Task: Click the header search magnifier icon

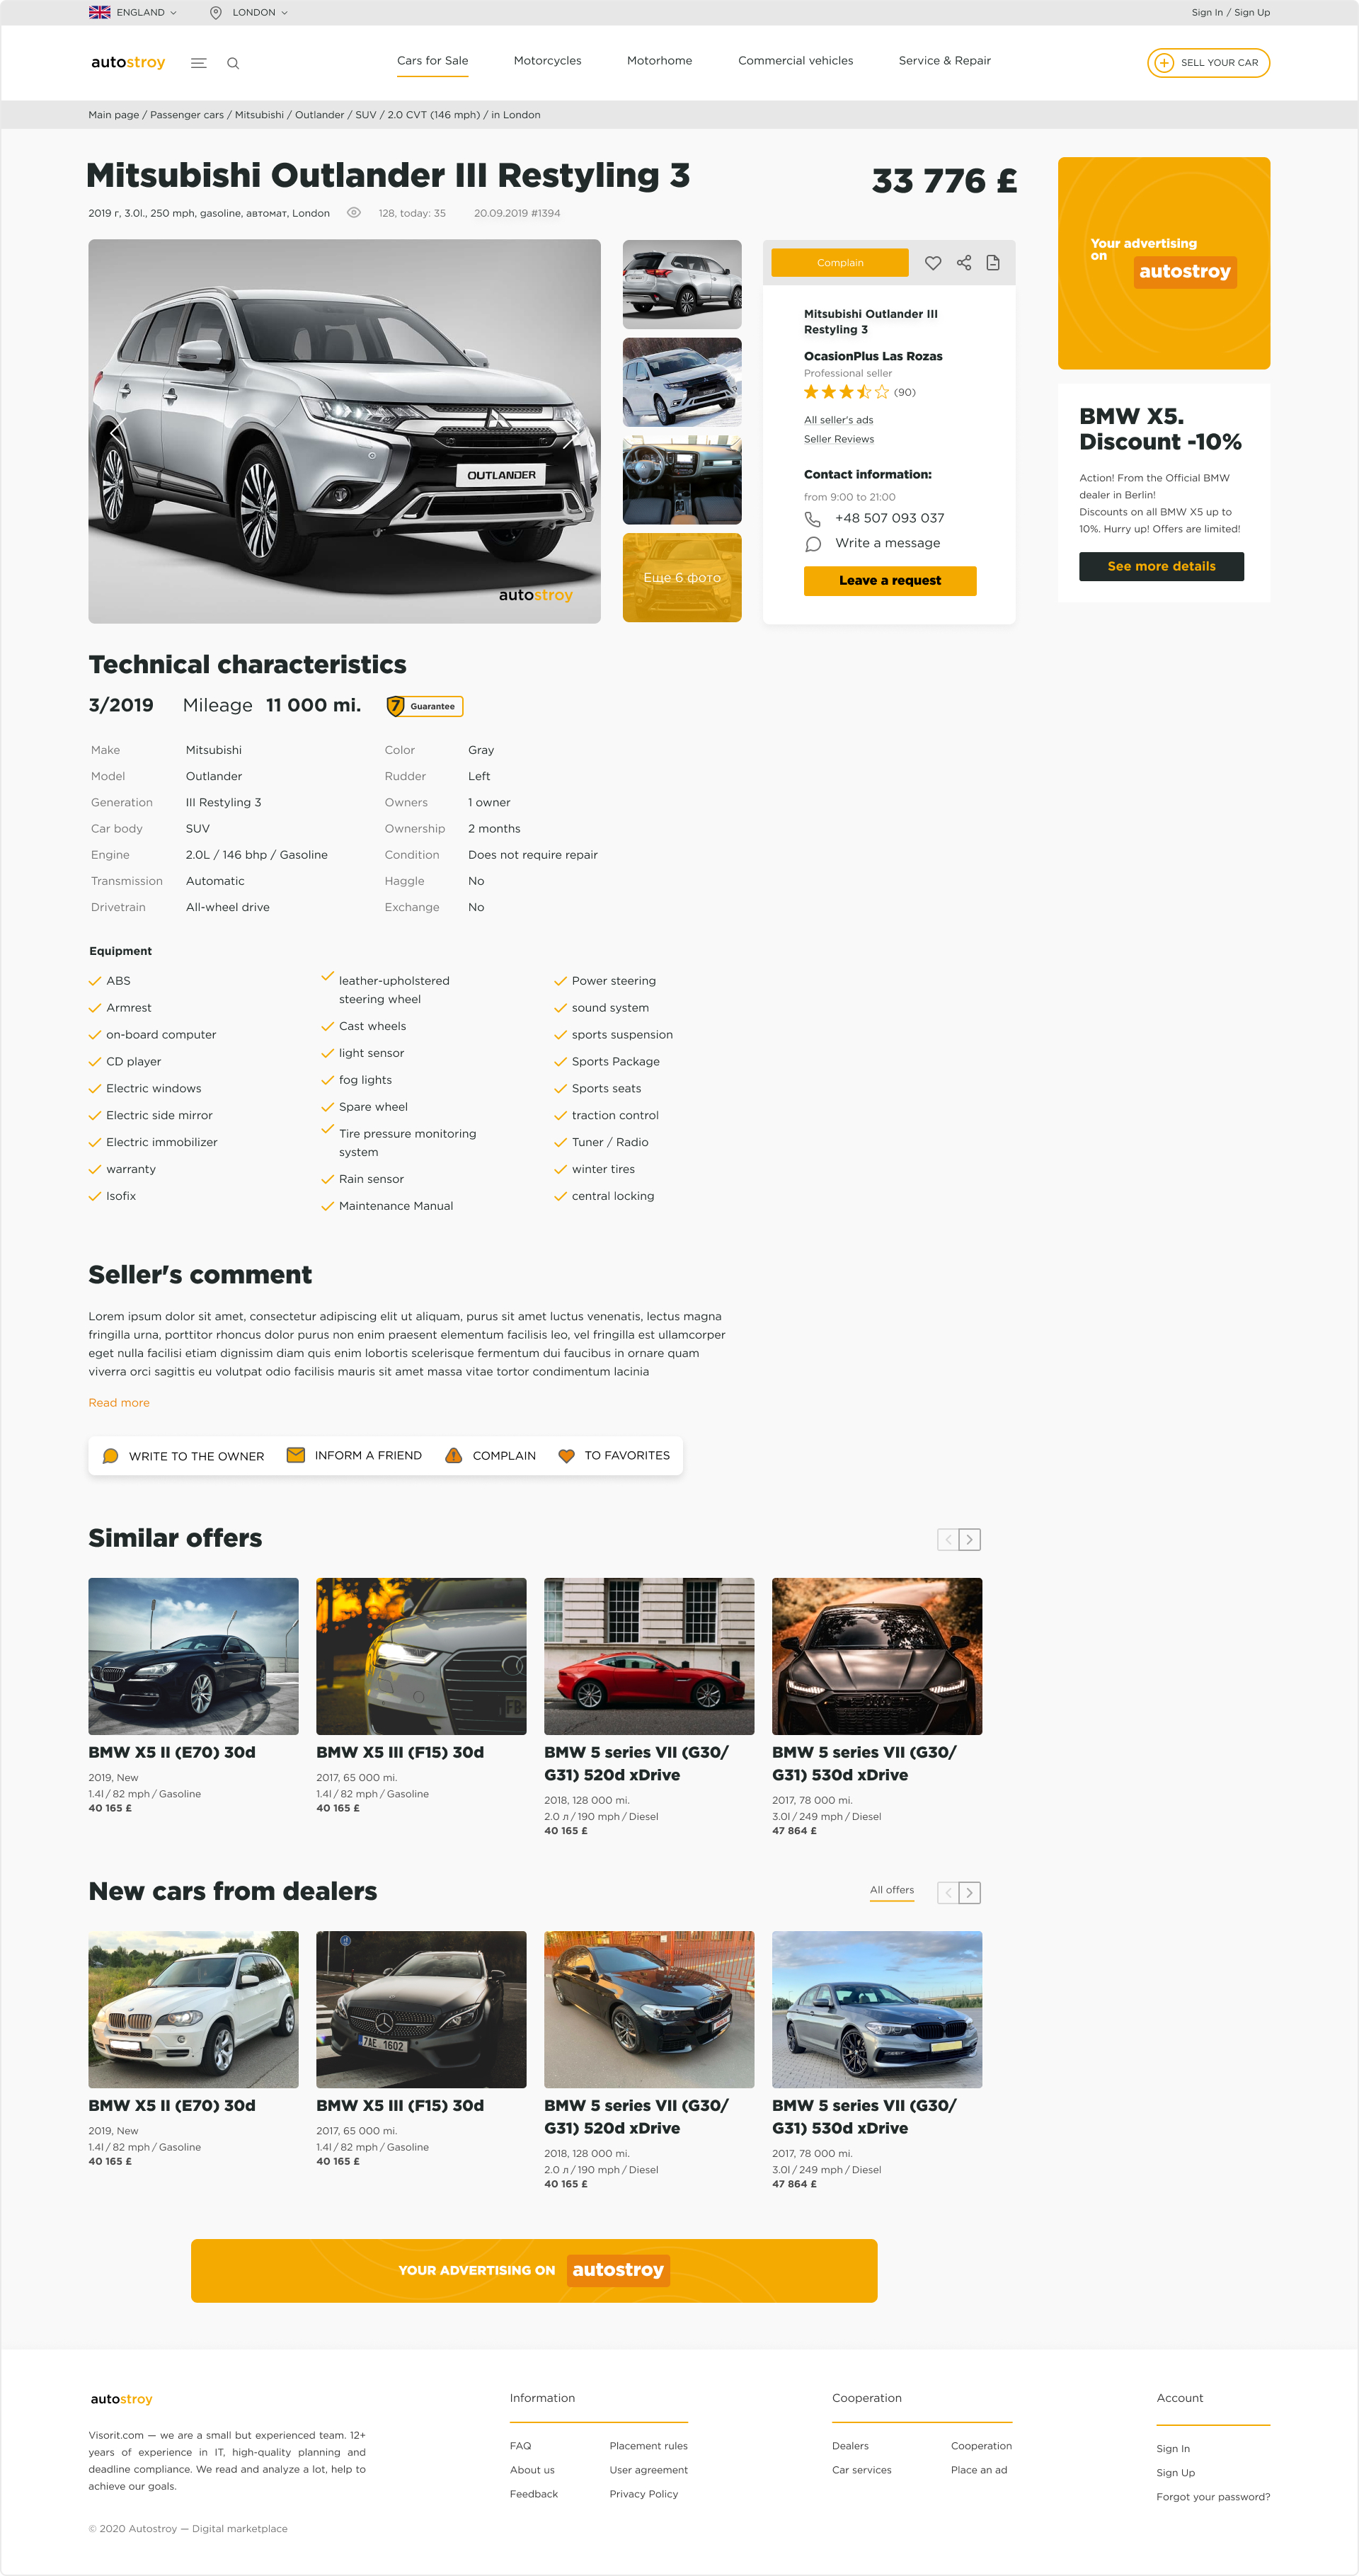Action: pos(233,63)
